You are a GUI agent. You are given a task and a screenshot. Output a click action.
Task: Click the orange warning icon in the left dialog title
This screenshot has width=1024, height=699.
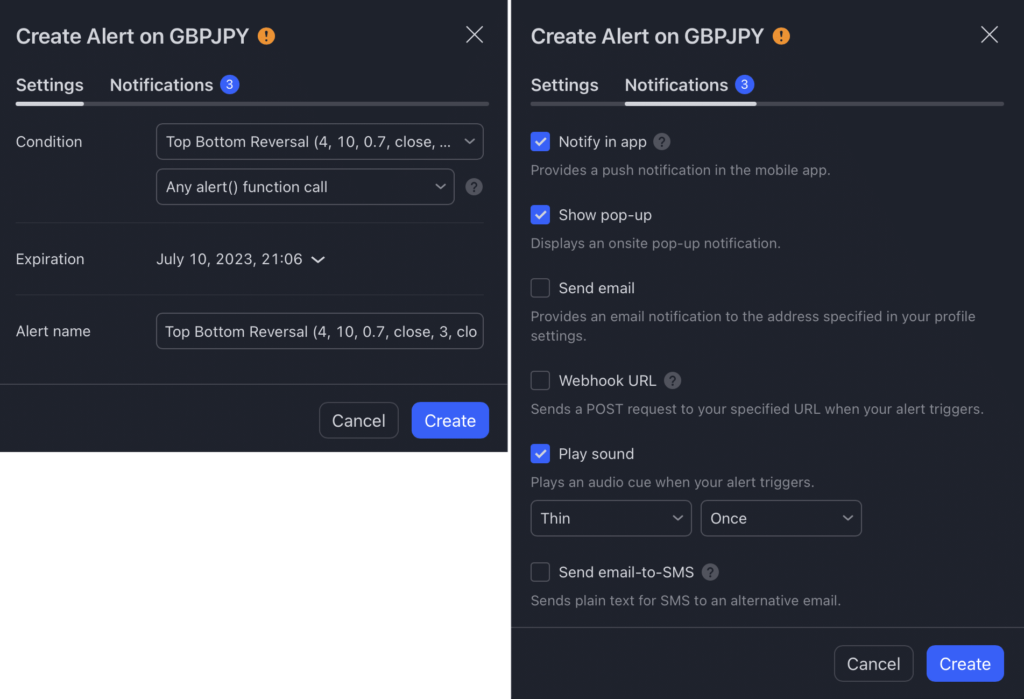point(266,36)
